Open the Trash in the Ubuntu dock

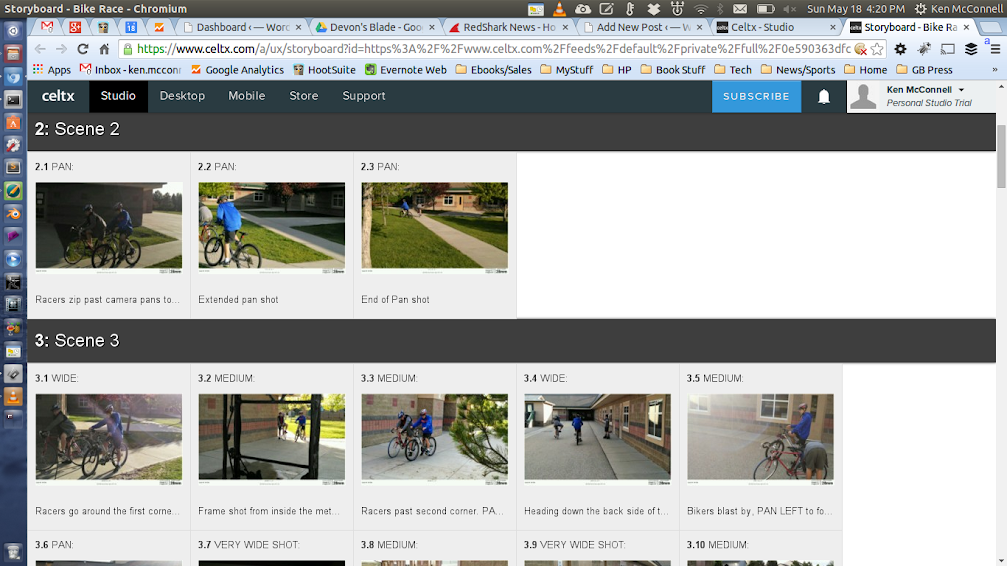click(13, 551)
